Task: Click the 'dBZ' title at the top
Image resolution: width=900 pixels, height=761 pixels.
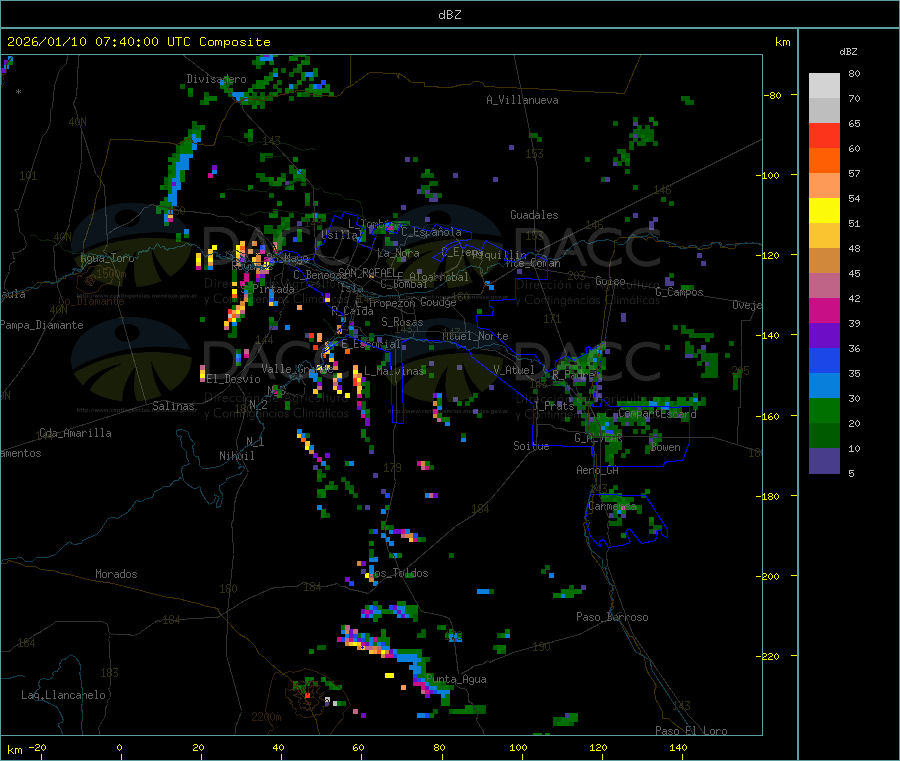Action: point(449,15)
